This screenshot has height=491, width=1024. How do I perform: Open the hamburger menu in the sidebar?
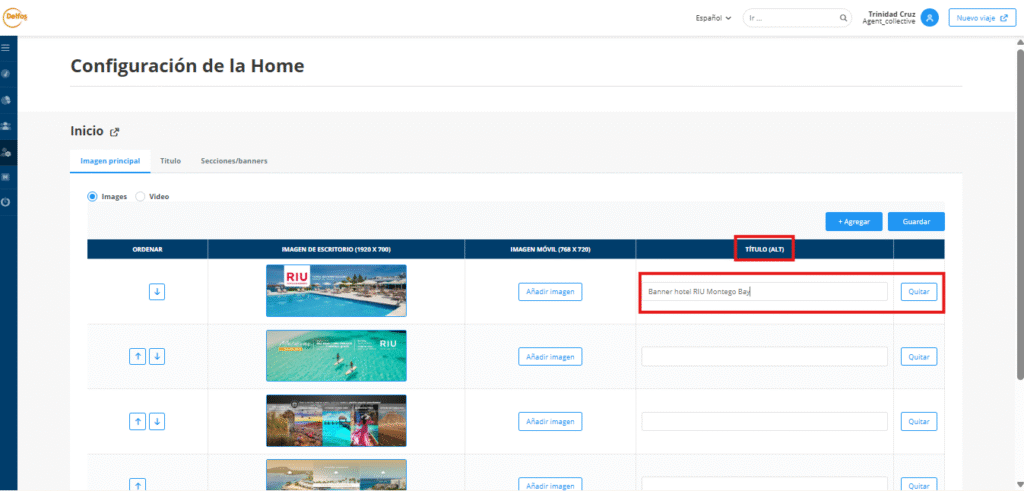point(6,47)
